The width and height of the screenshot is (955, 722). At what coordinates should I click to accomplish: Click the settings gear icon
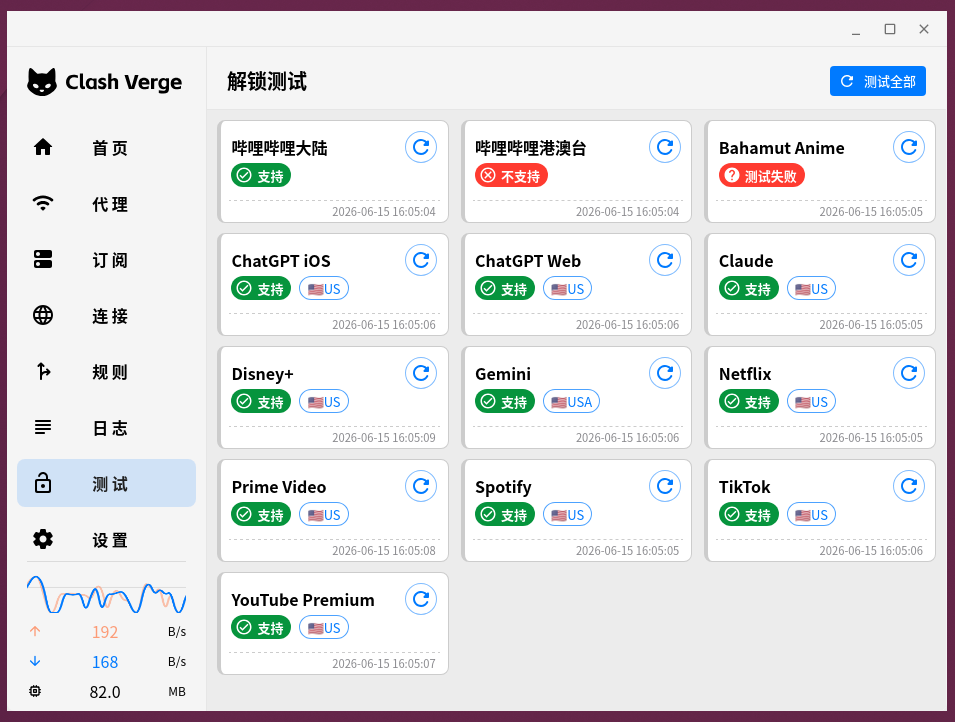(x=43, y=539)
